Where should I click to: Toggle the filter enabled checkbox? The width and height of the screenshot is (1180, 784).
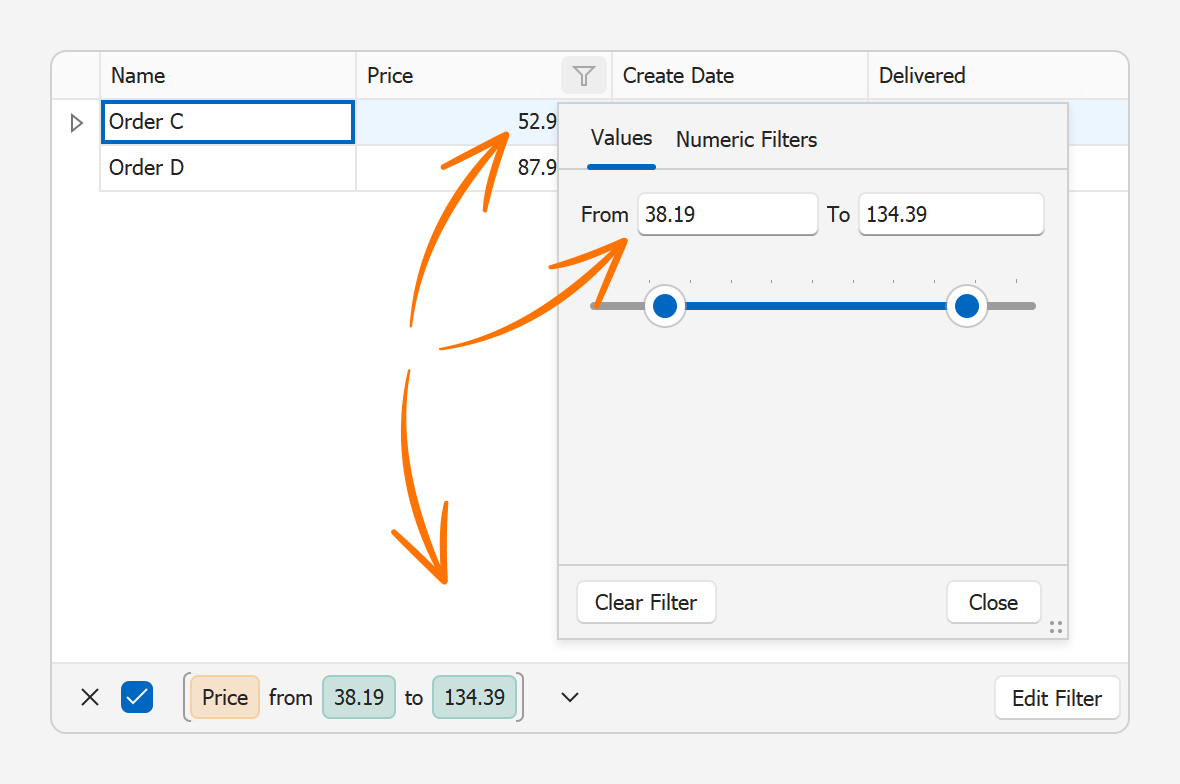[137, 697]
